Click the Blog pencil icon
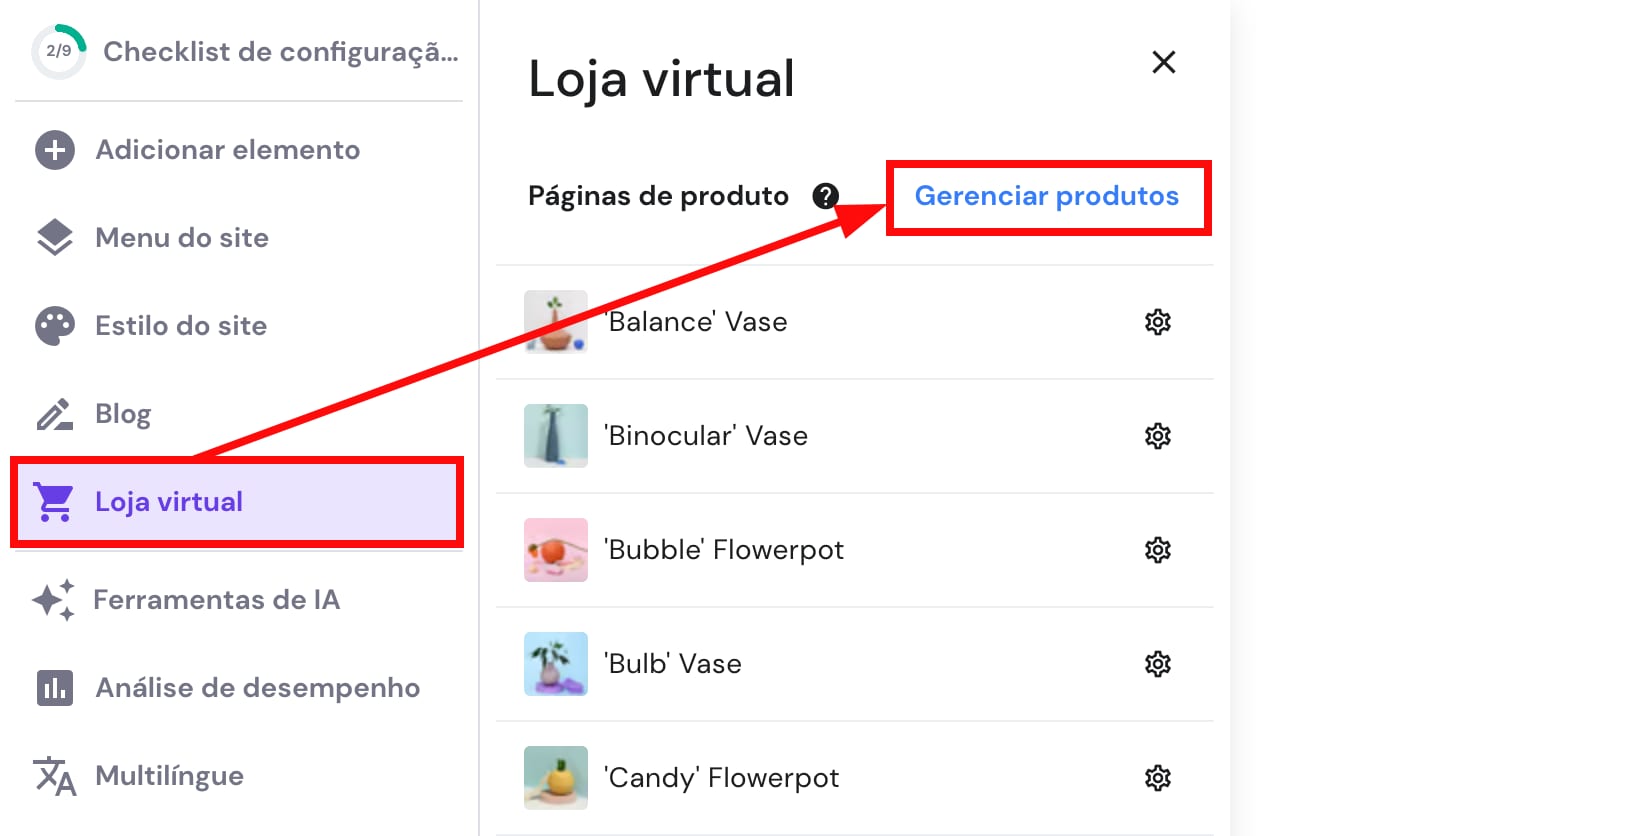Screen dimensions: 1642x836 (53, 413)
